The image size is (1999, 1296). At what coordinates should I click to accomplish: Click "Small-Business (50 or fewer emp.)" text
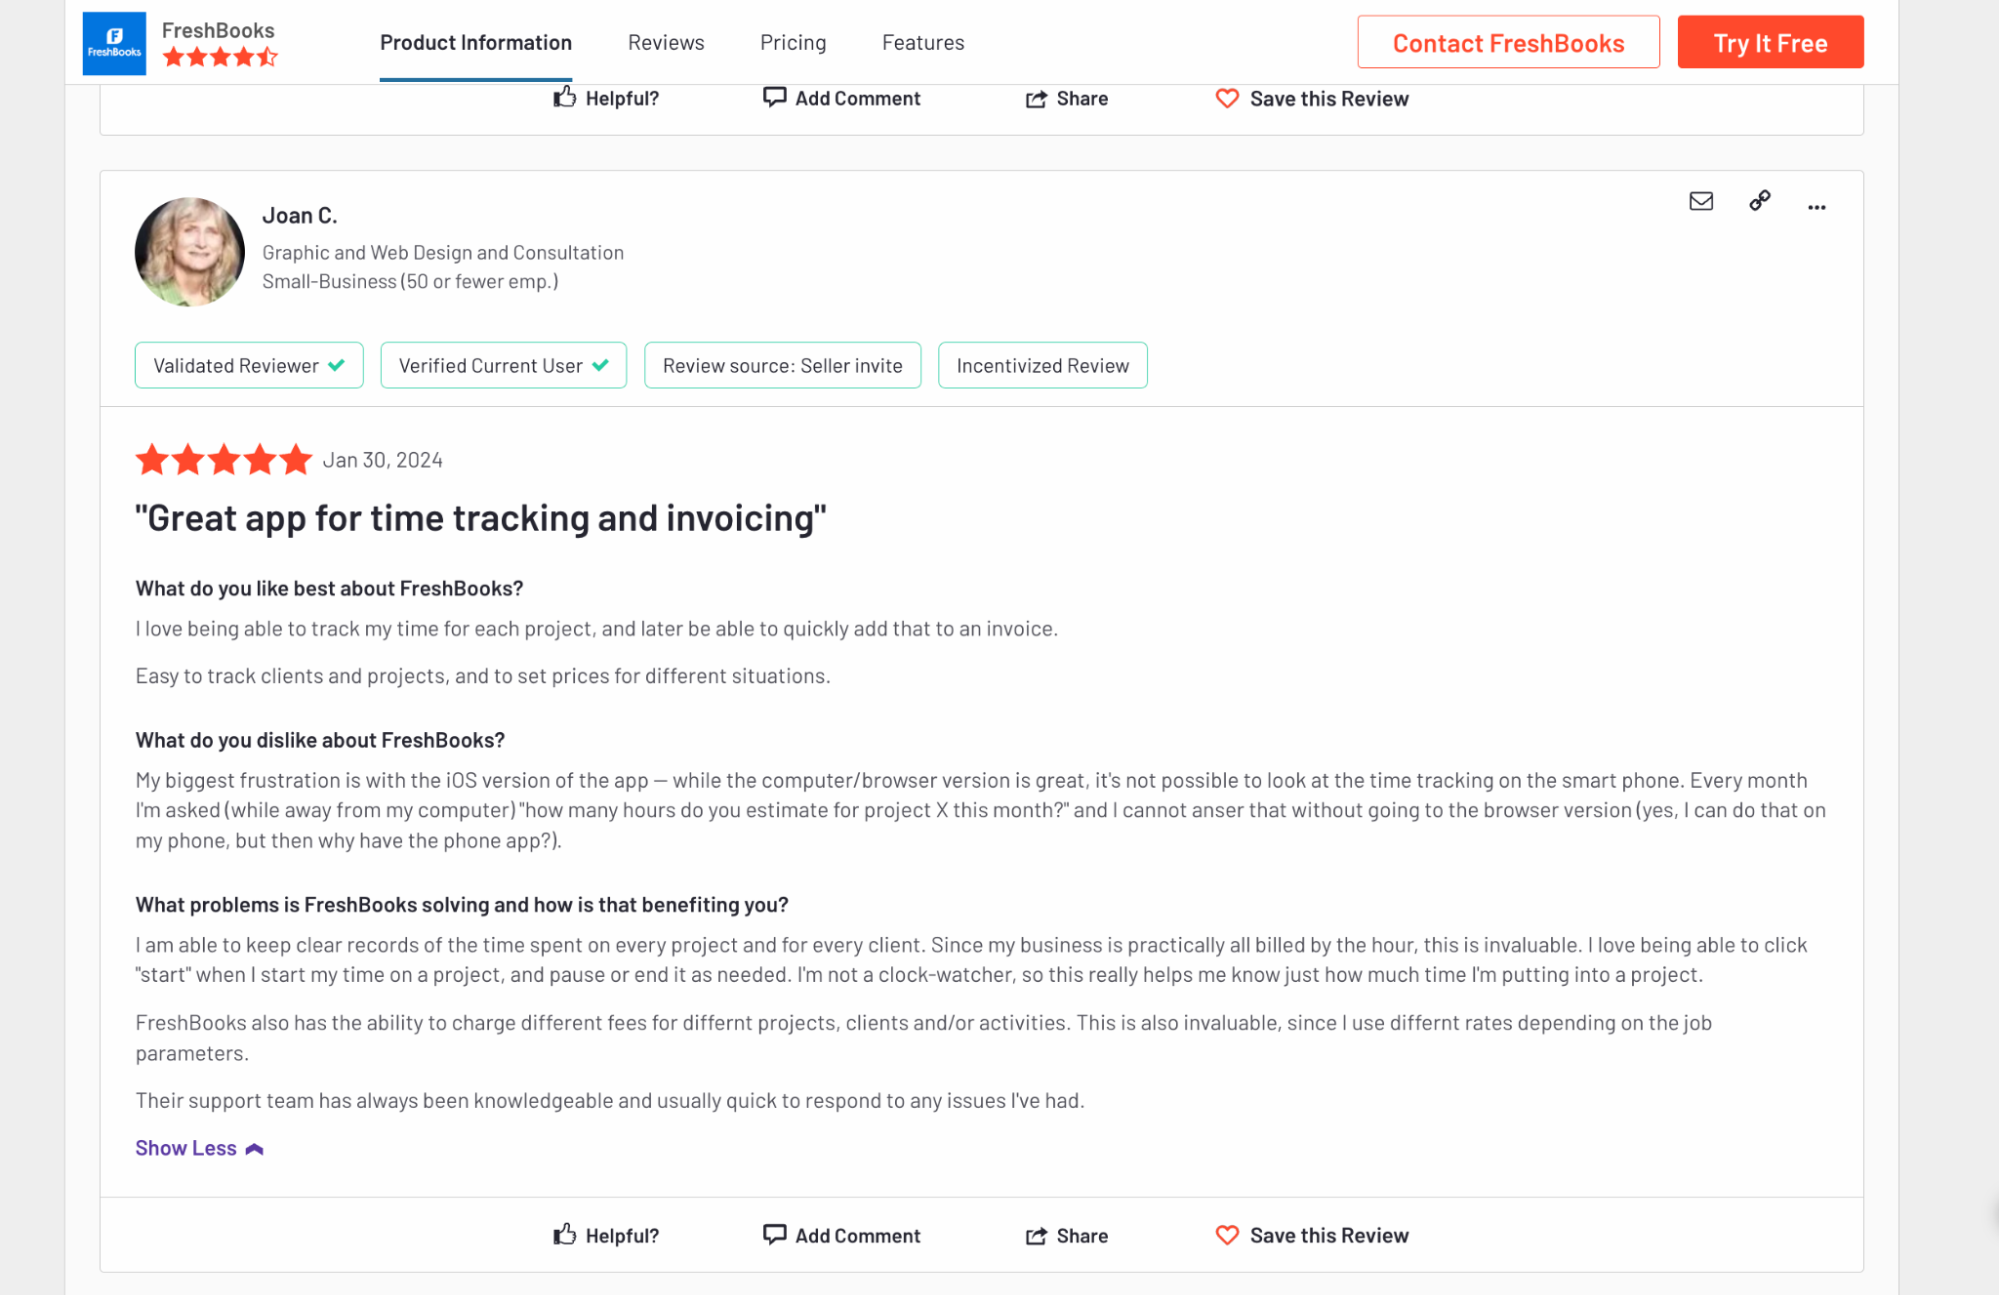pyautogui.click(x=410, y=282)
